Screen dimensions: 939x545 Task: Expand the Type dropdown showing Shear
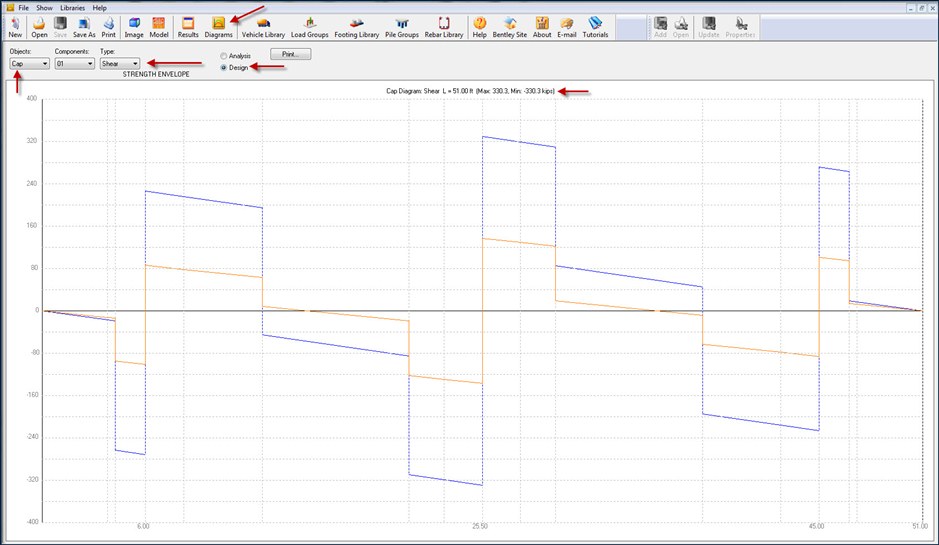pos(120,63)
